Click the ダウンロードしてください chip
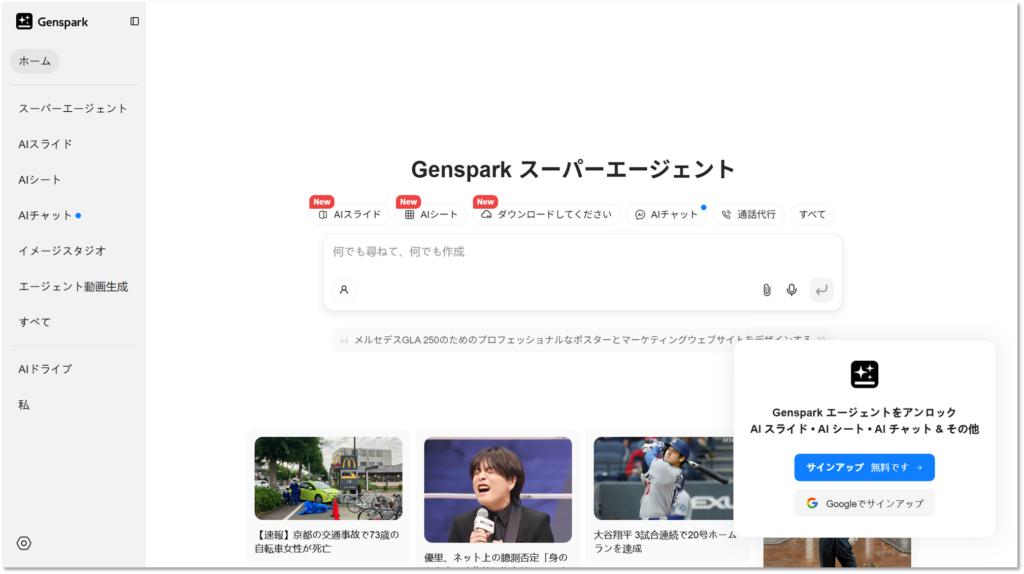Image resolution: width=1024 pixels, height=574 pixels. click(x=547, y=214)
